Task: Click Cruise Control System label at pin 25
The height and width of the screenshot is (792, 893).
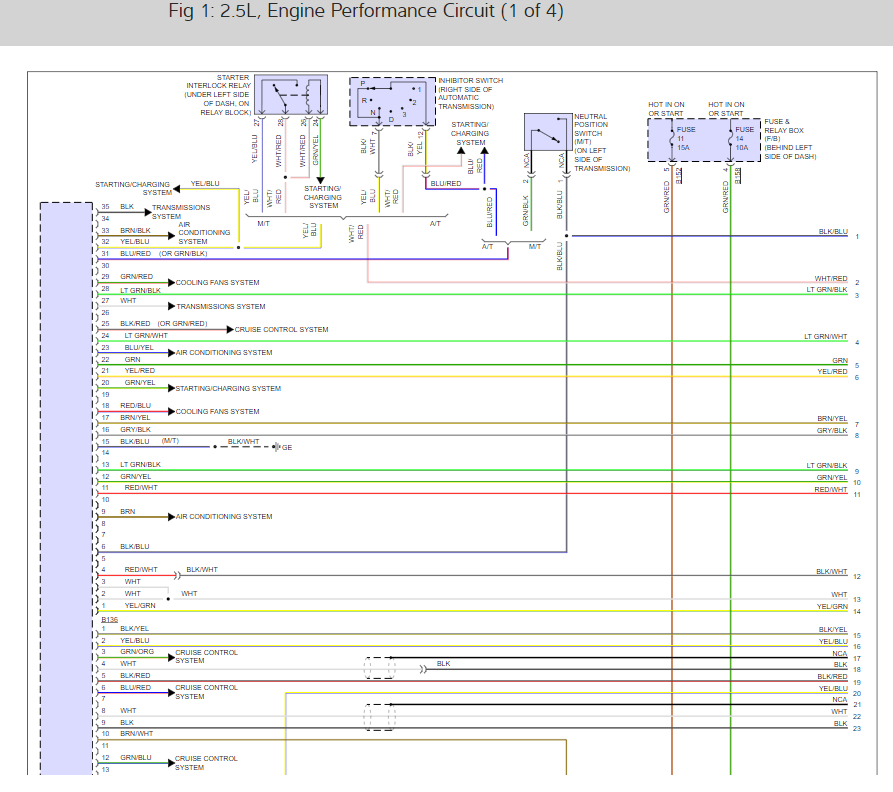Action: pos(281,329)
